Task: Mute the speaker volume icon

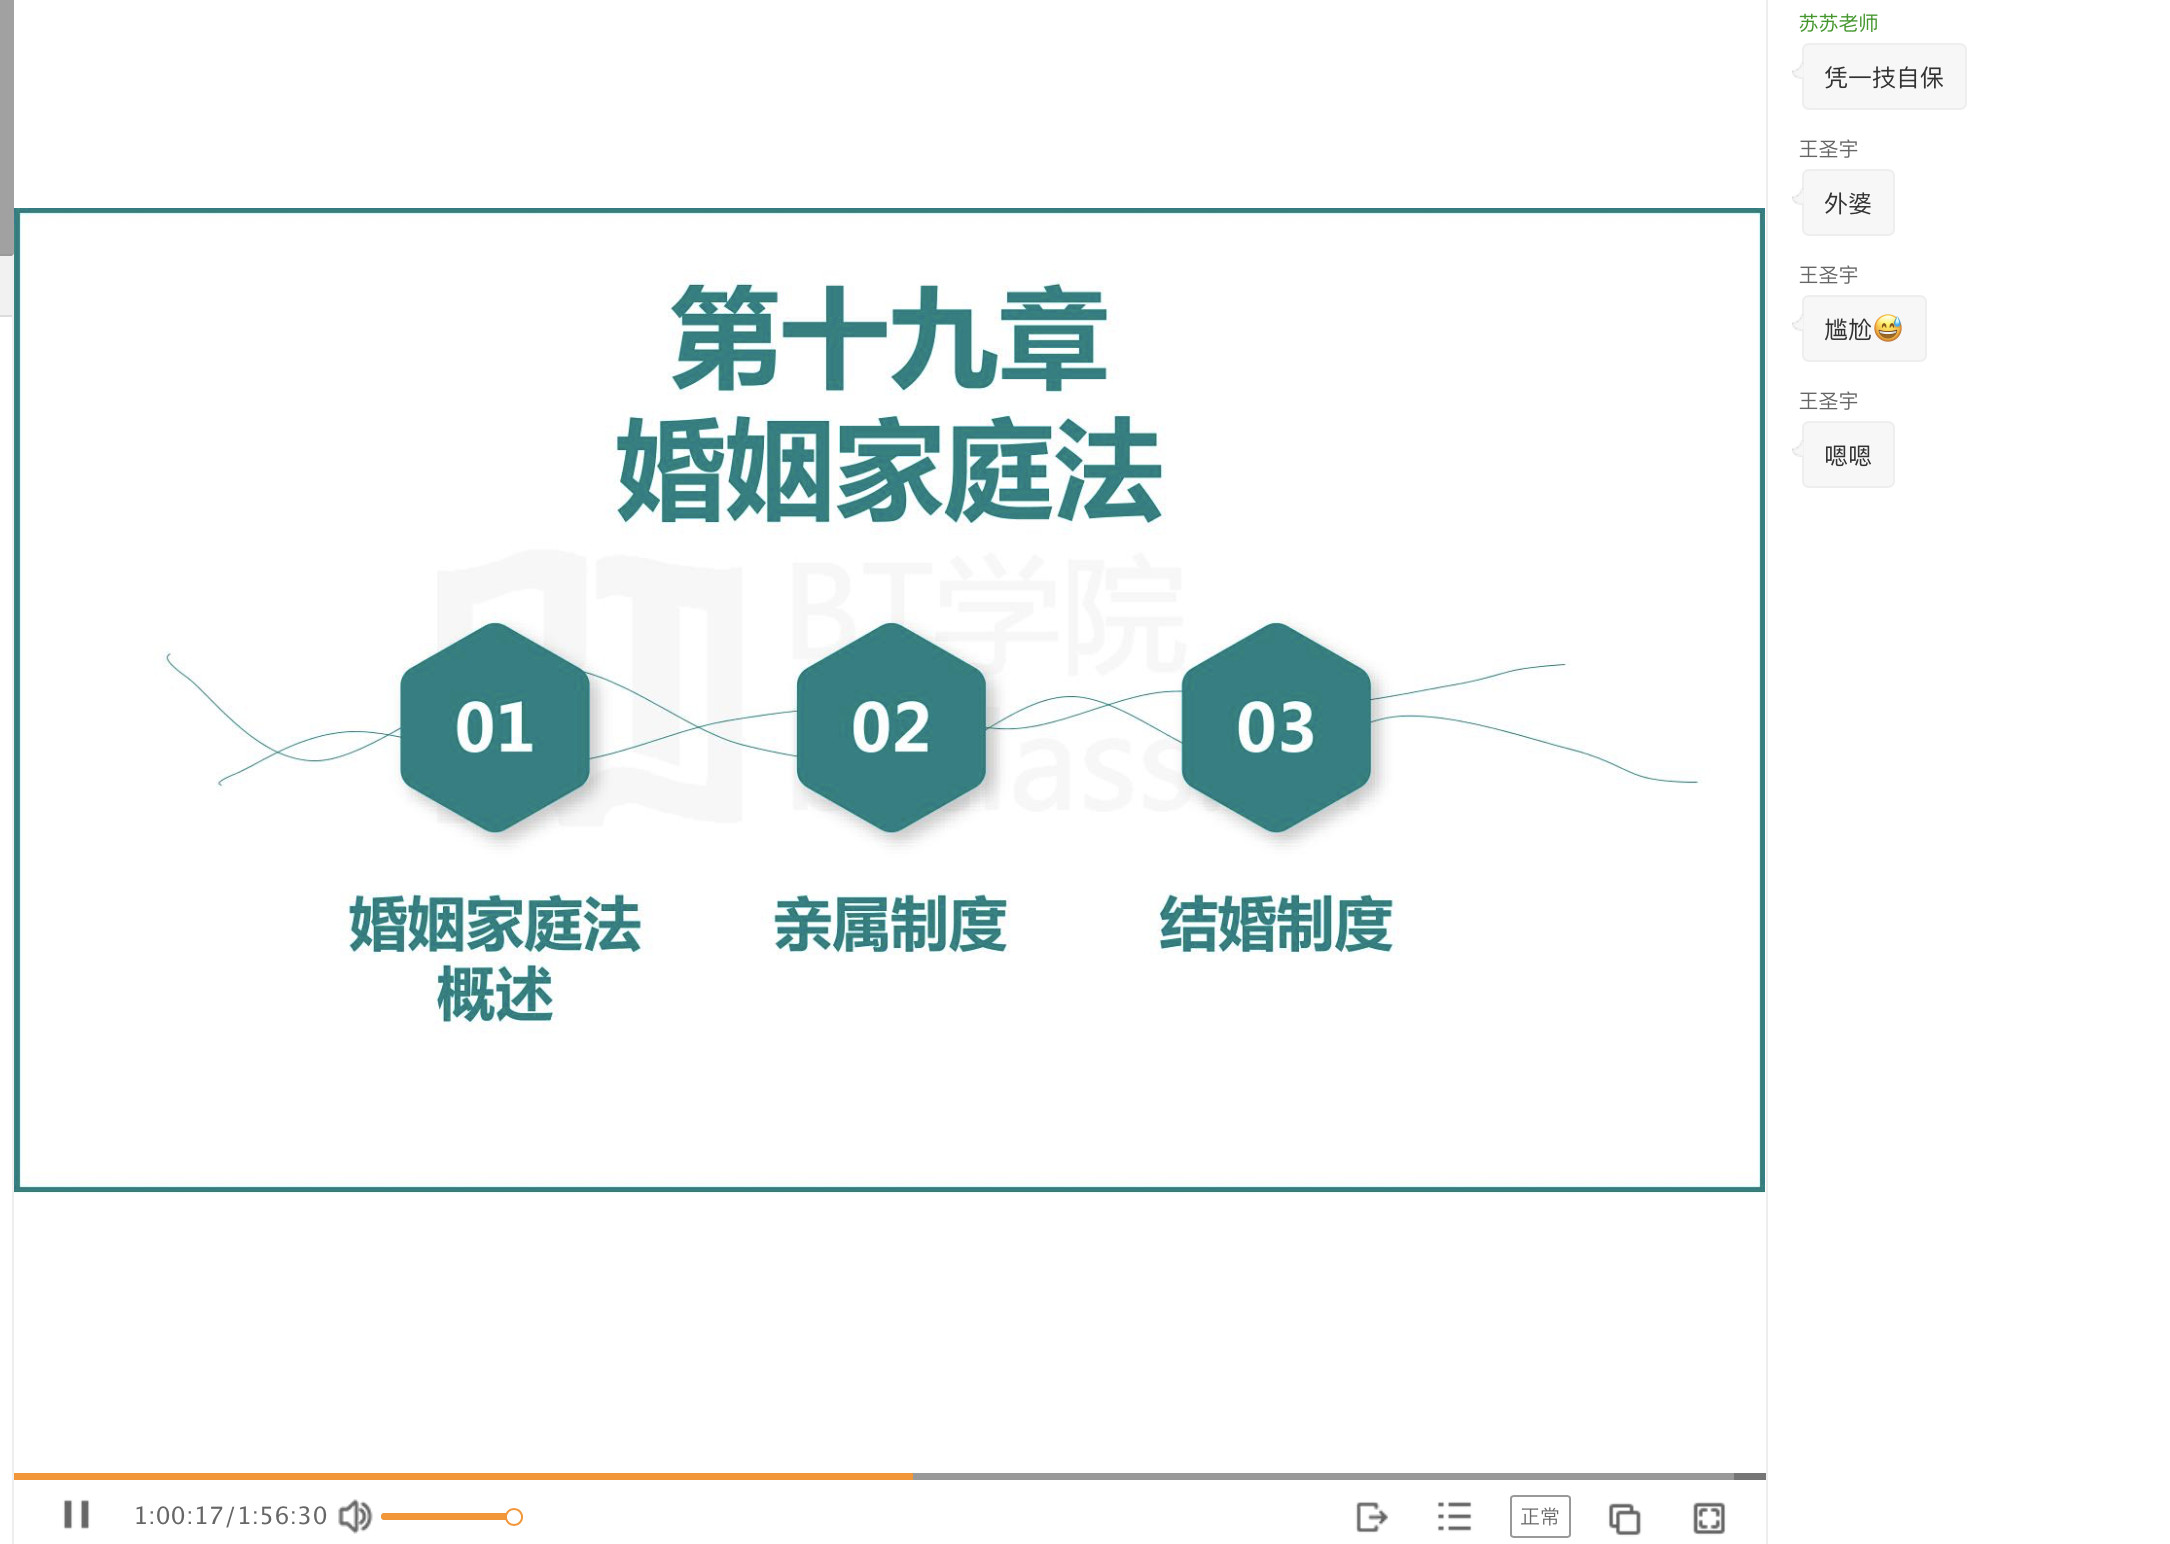Action: pos(355,1516)
